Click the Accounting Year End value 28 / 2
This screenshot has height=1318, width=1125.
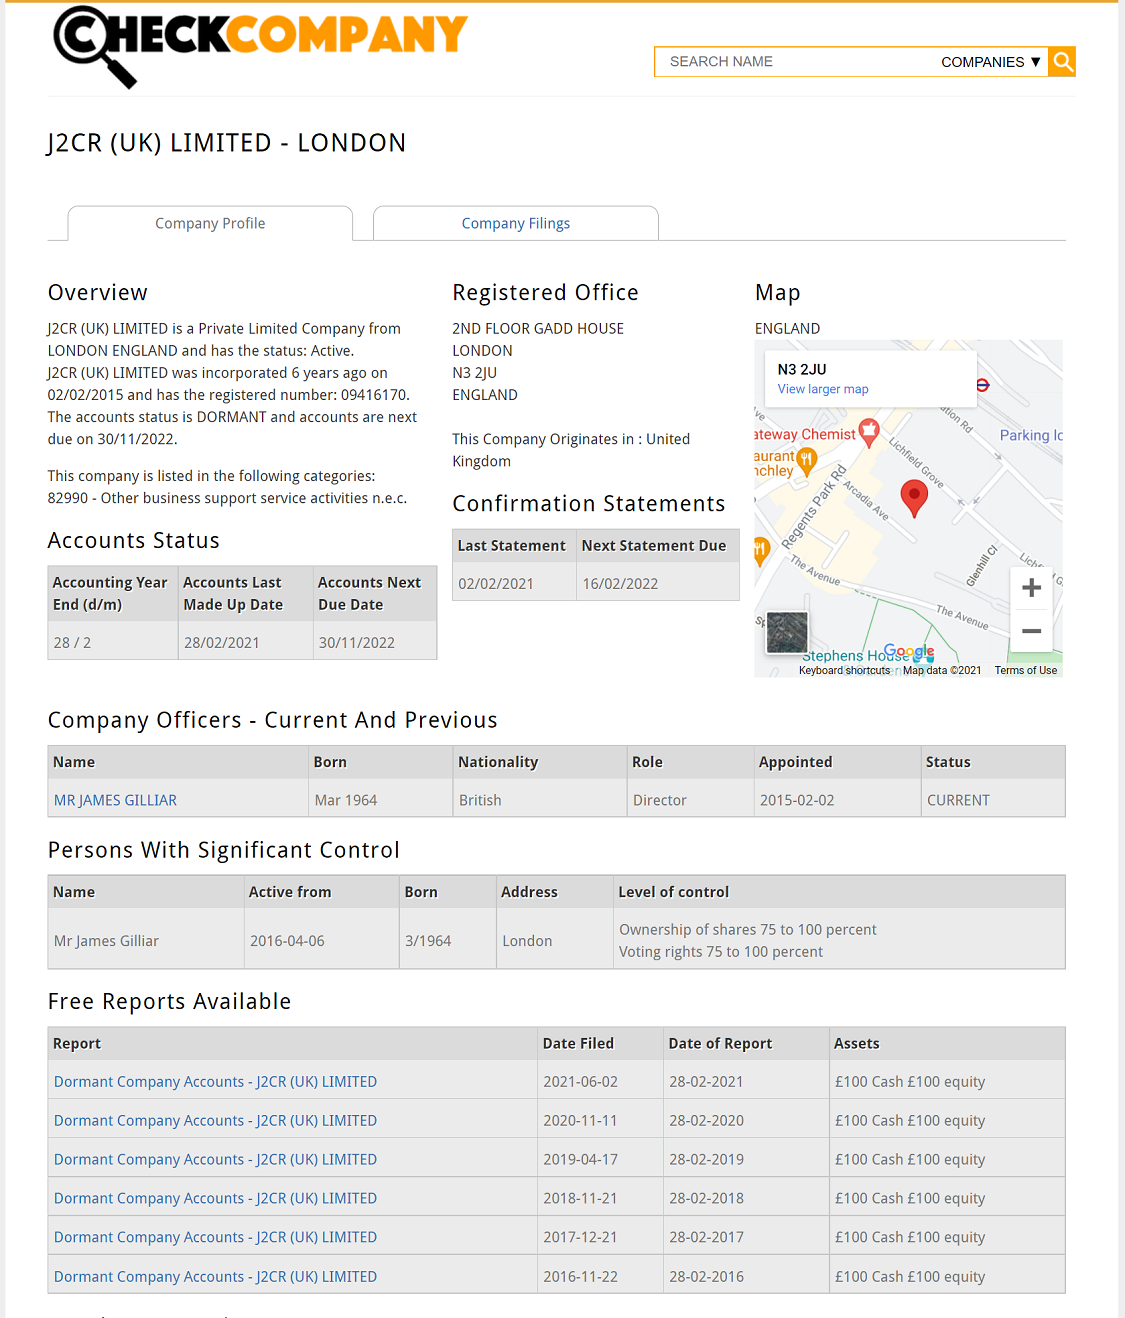coord(72,643)
